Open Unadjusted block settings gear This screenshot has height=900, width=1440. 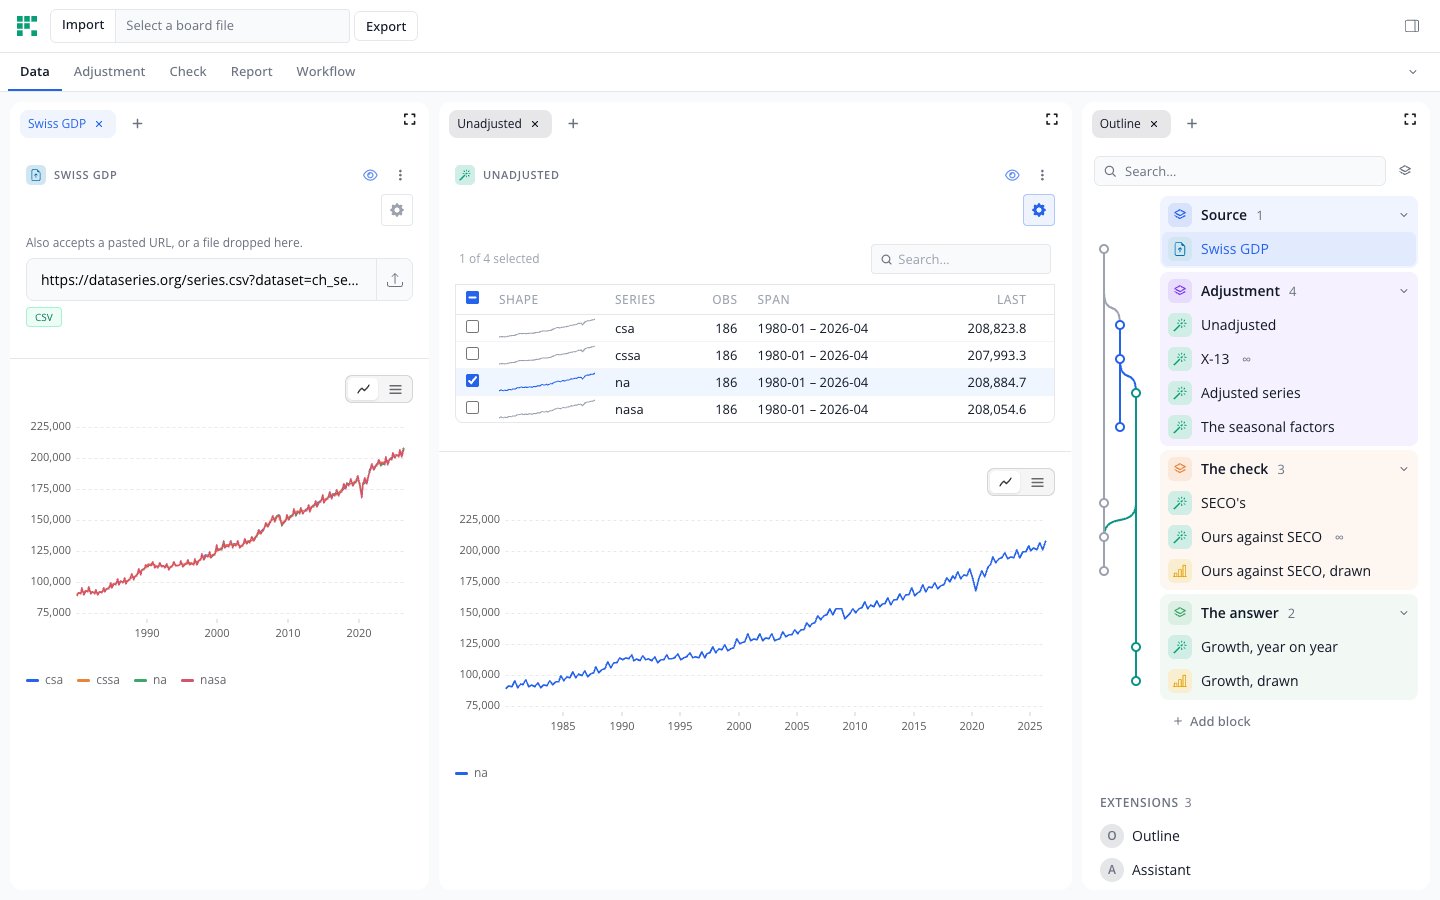[x=1039, y=210]
